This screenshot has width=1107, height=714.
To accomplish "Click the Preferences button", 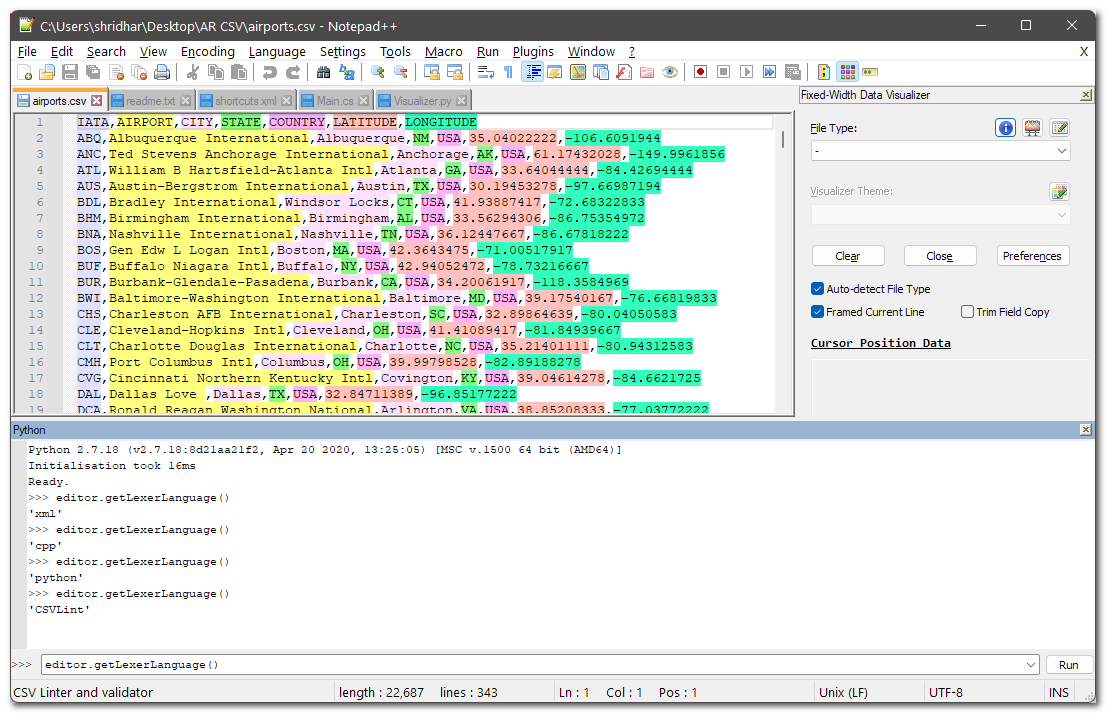I will click(x=1032, y=256).
